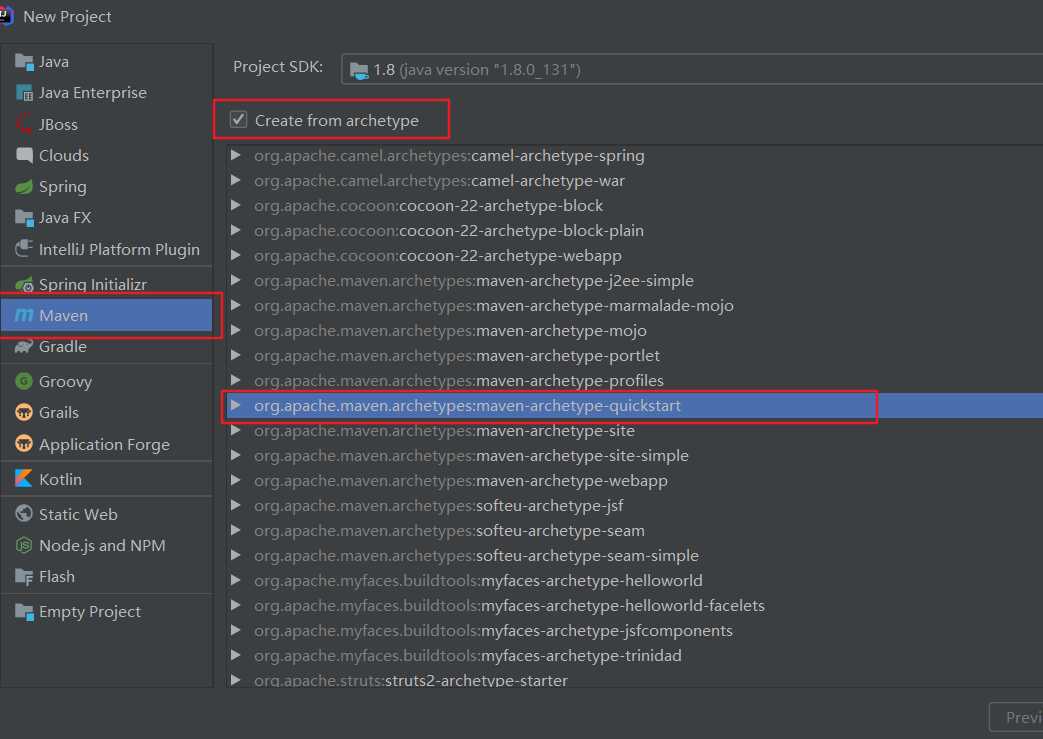This screenshot has width=1043, height=739.
Task: Expand maven-archetype-webapp arrow
Action: pyautogui.click(x=235, y=480)
